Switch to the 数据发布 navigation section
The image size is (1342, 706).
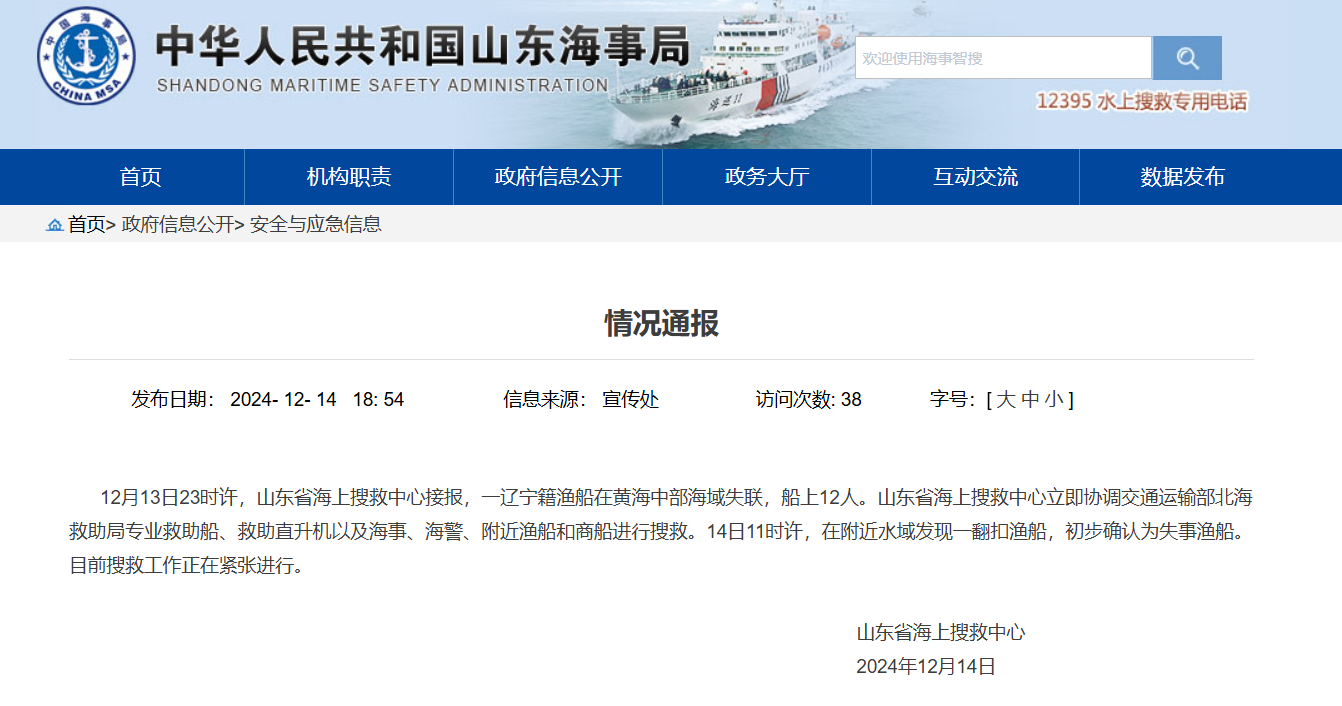1183,177
